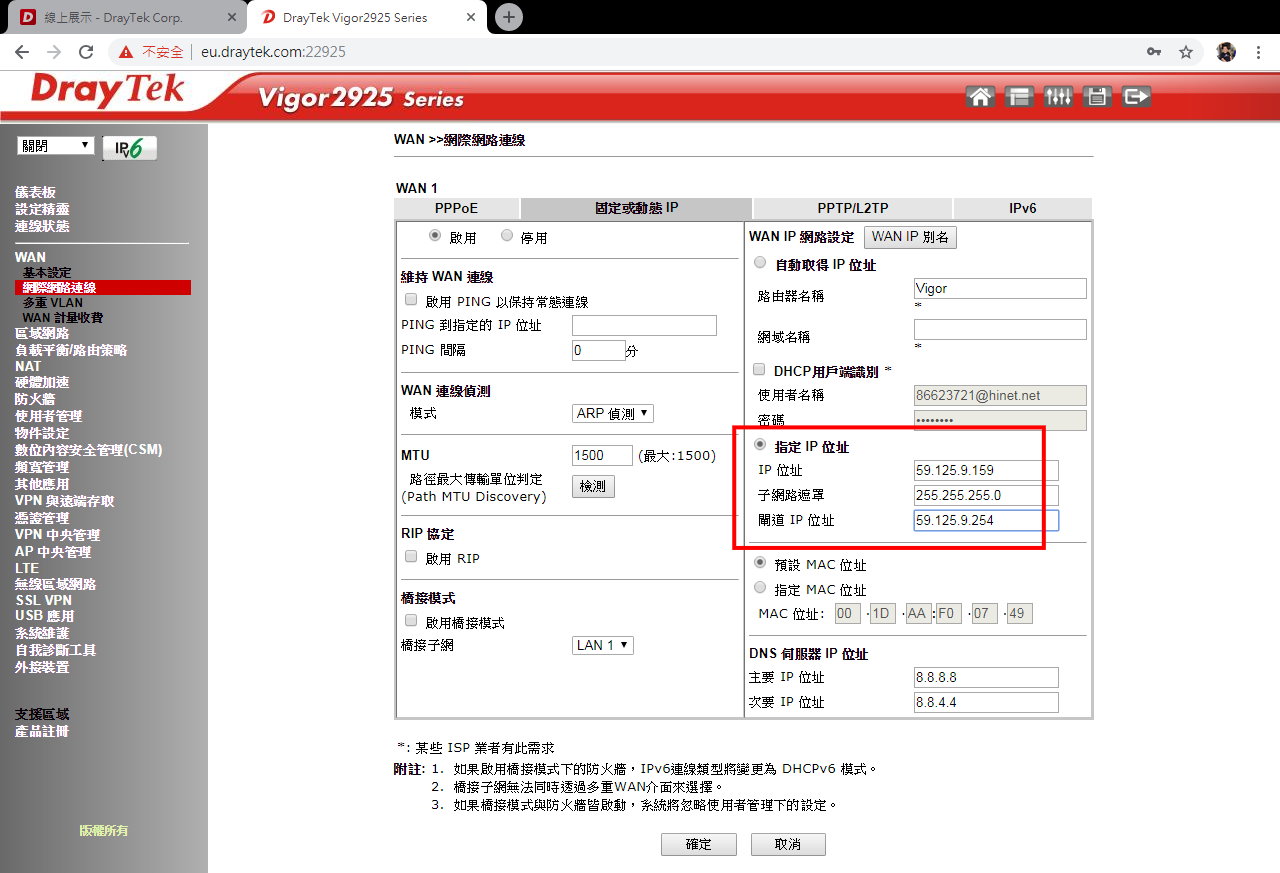Open the 關閉 dropdown in the sidebar
The width and height of the screenshot is (1280, 873).
pyautogui.click(x=56, y=146)
